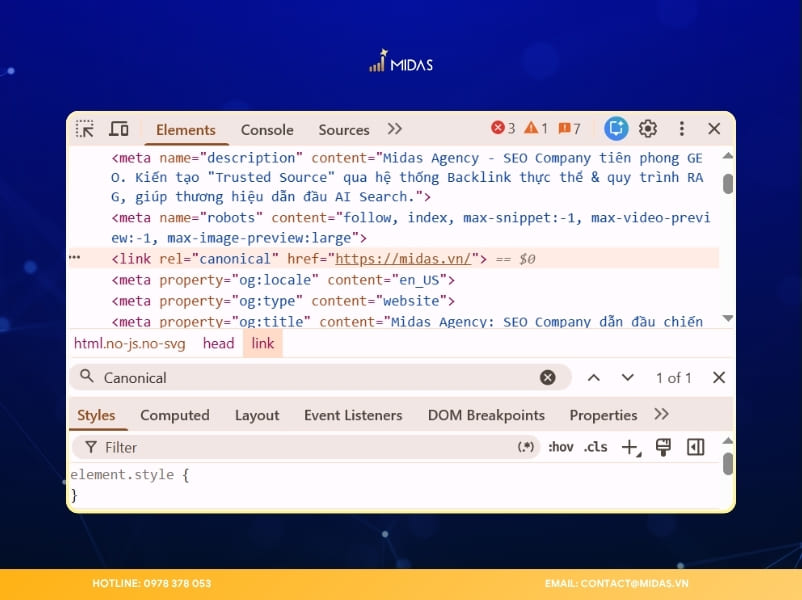The image size is (802, 600).
Task: Activate the inspect element picker icon
Action: 85,129
